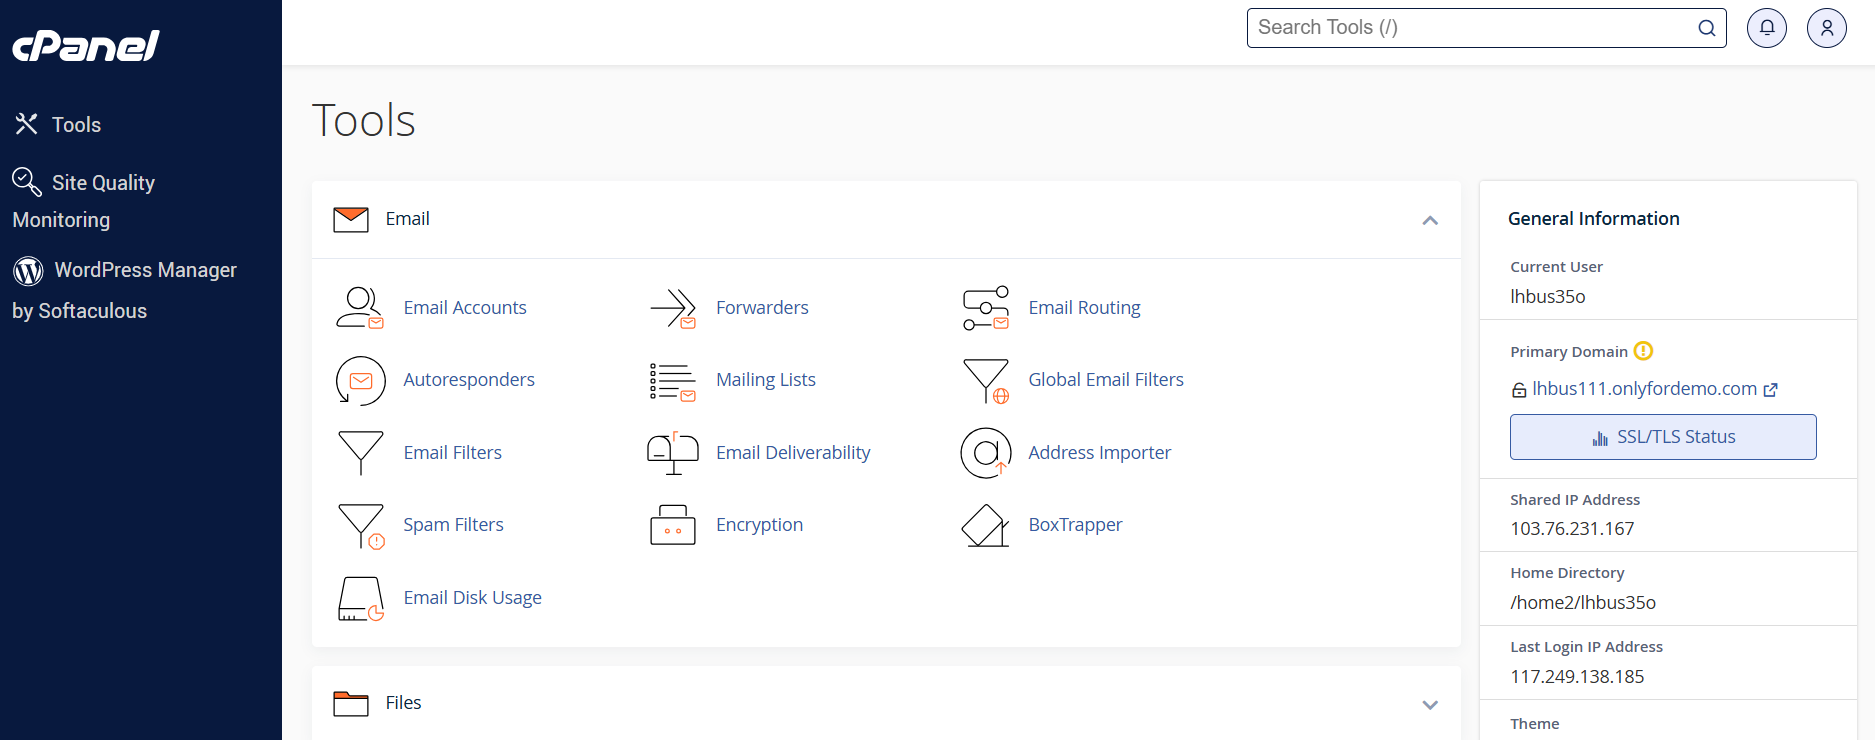Screen dimensions: 1875x740
Task: Click the Files section folder icon
Action: [351, 704]
